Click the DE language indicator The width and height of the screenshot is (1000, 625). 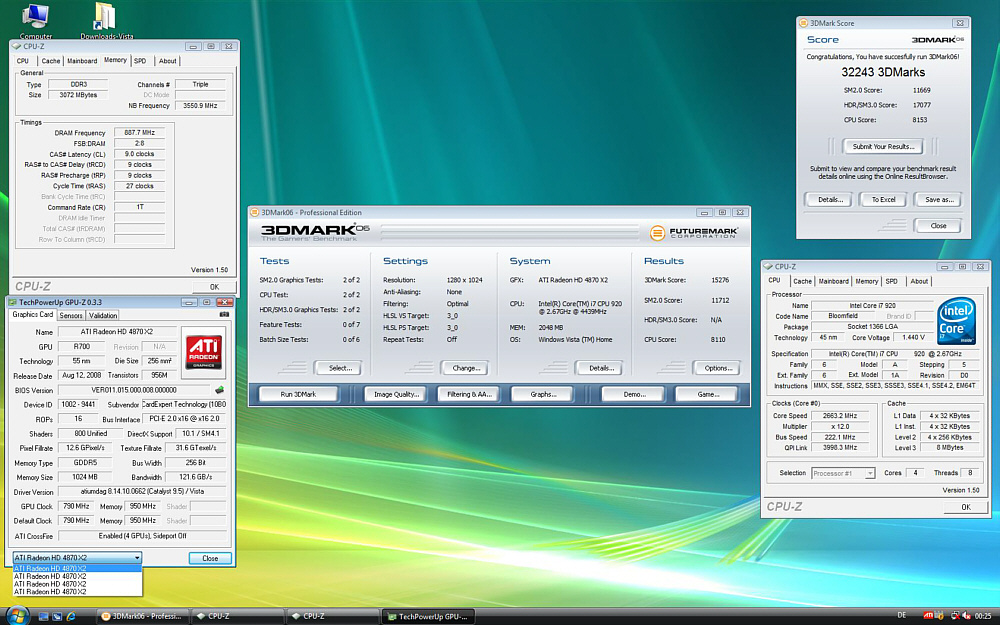(902, 615)
